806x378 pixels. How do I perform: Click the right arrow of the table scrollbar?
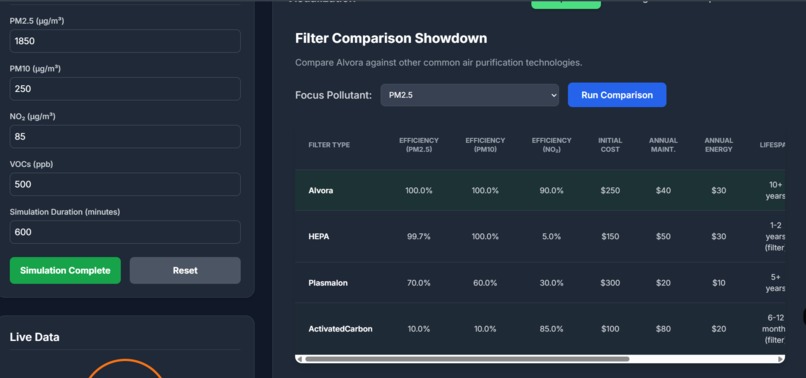(781, 359)
